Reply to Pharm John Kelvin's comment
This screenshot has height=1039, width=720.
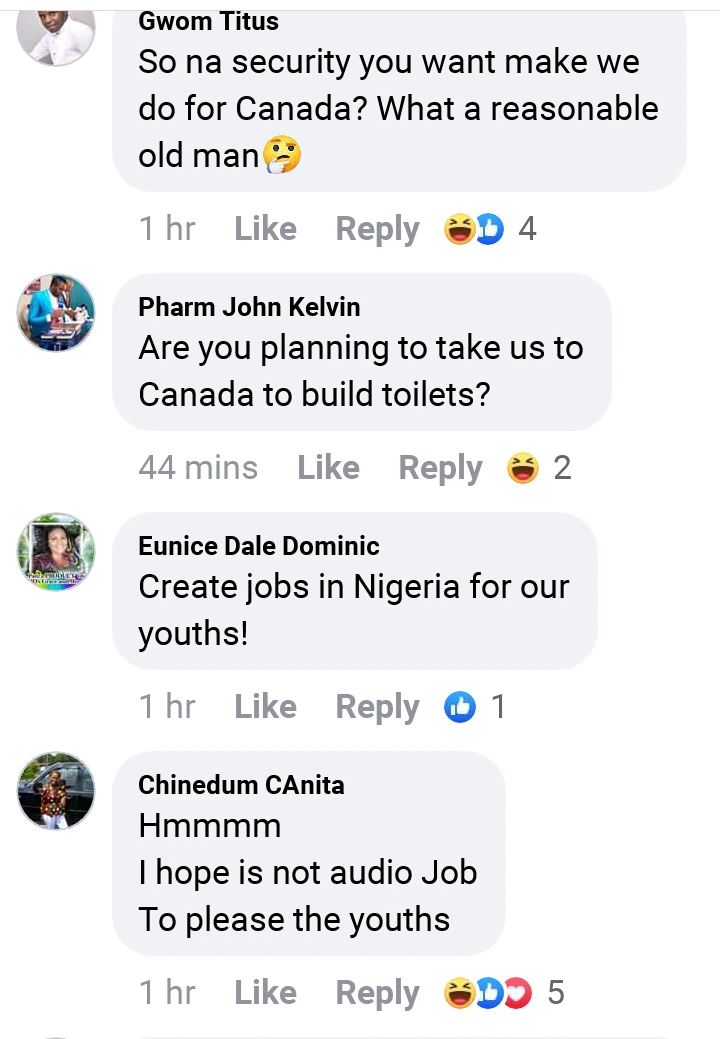[x=440, y=468]
